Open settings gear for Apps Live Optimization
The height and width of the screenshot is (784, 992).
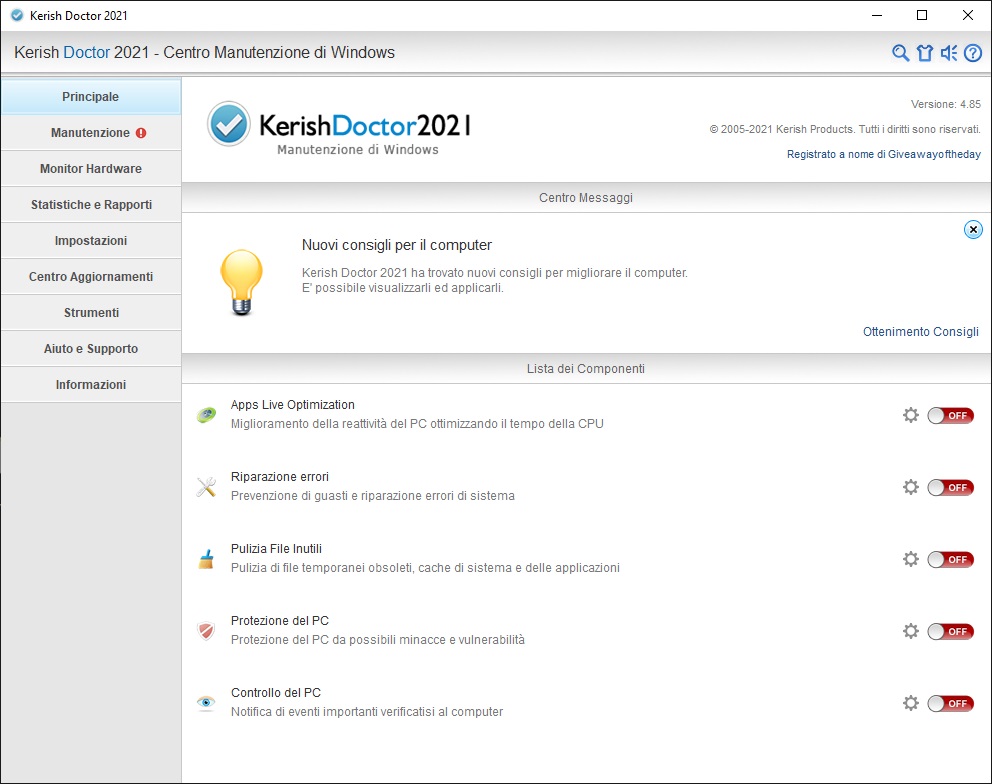[910, 415]
